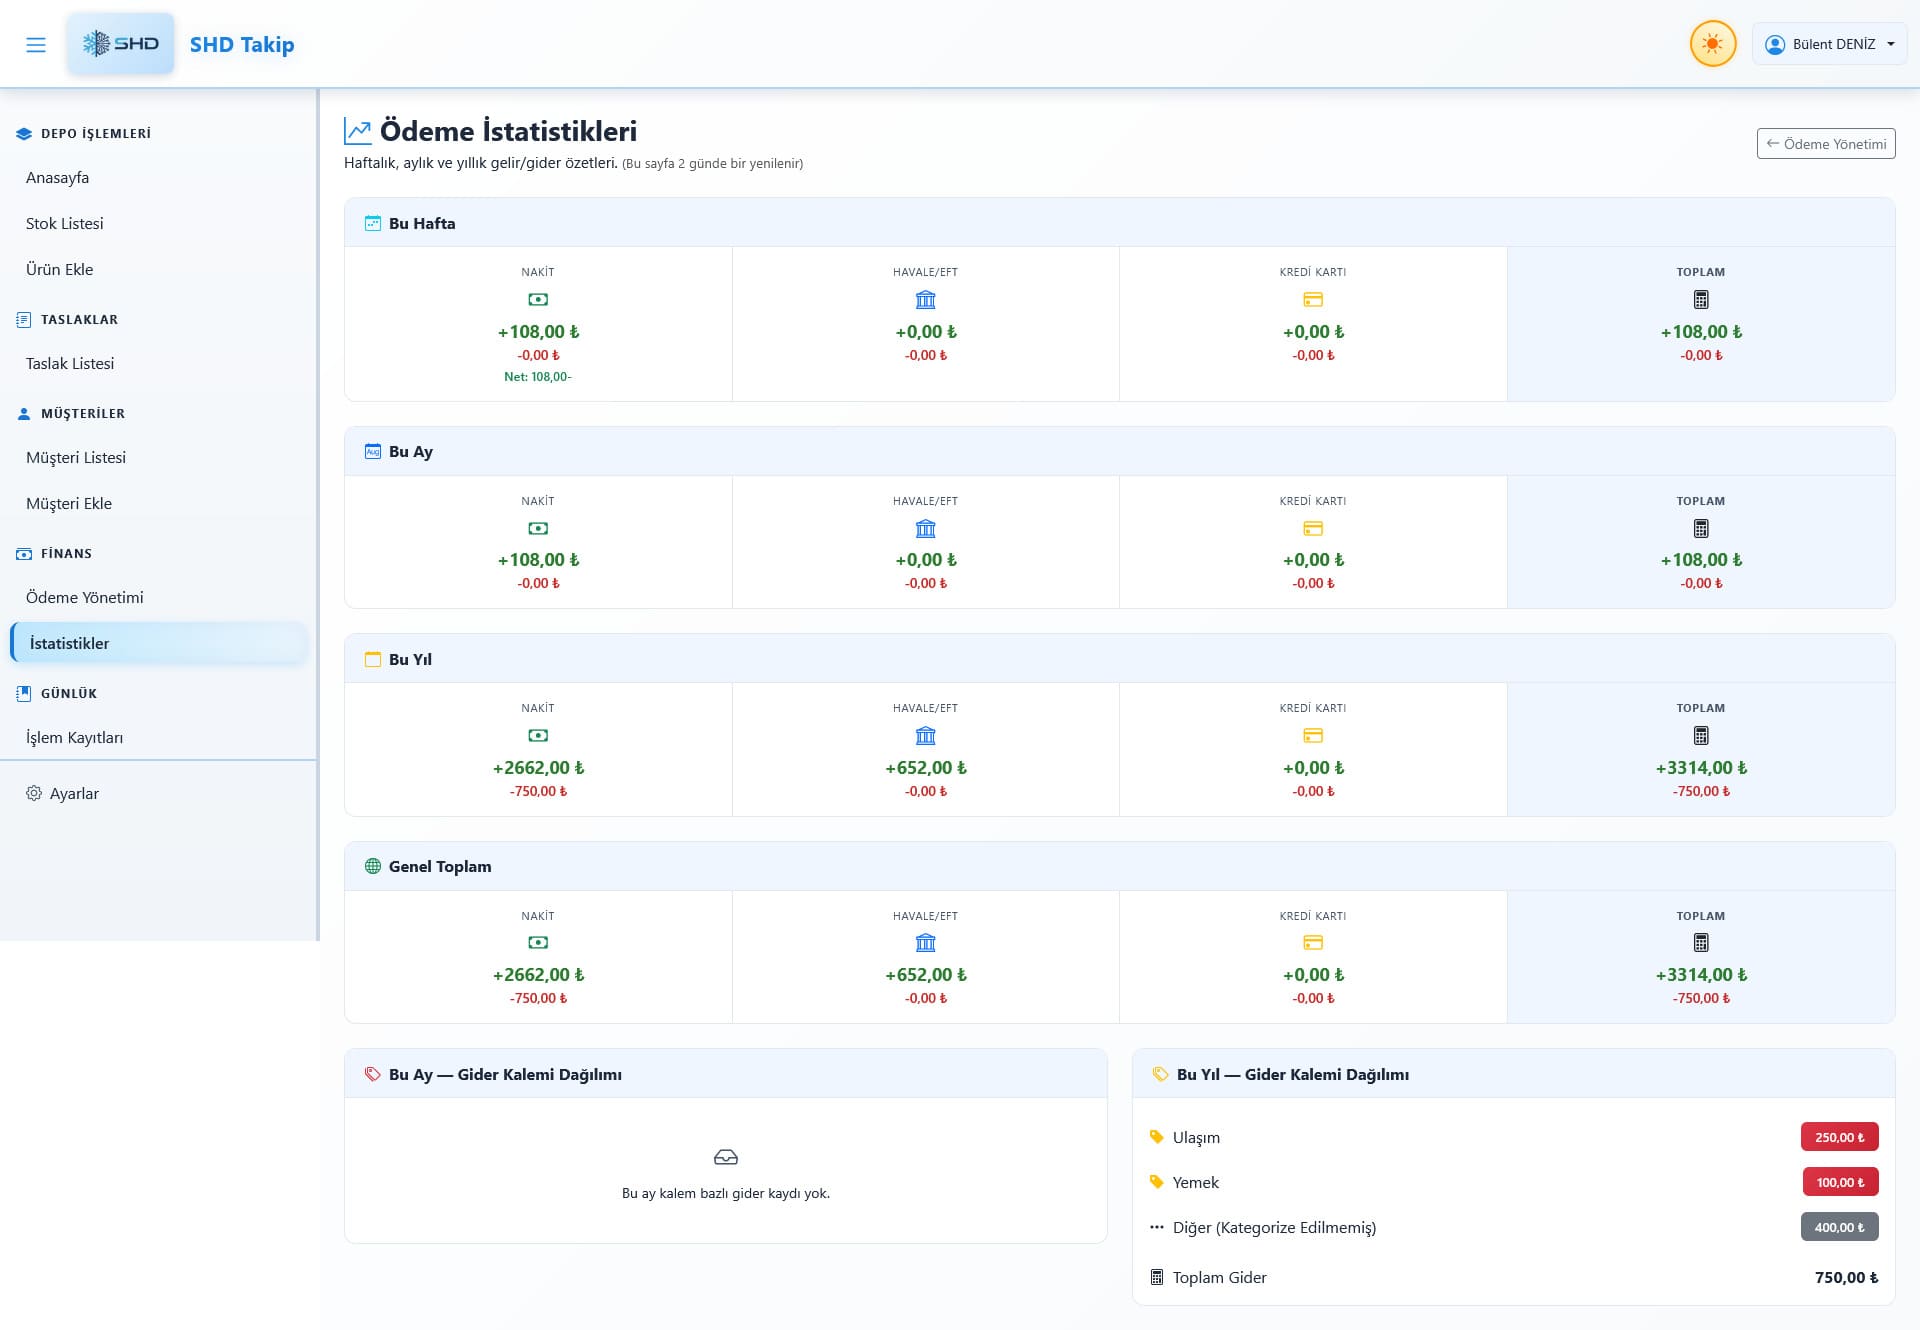
Task: Open Ödeme Yönetimi in sidebar
Action: (85, 598)
